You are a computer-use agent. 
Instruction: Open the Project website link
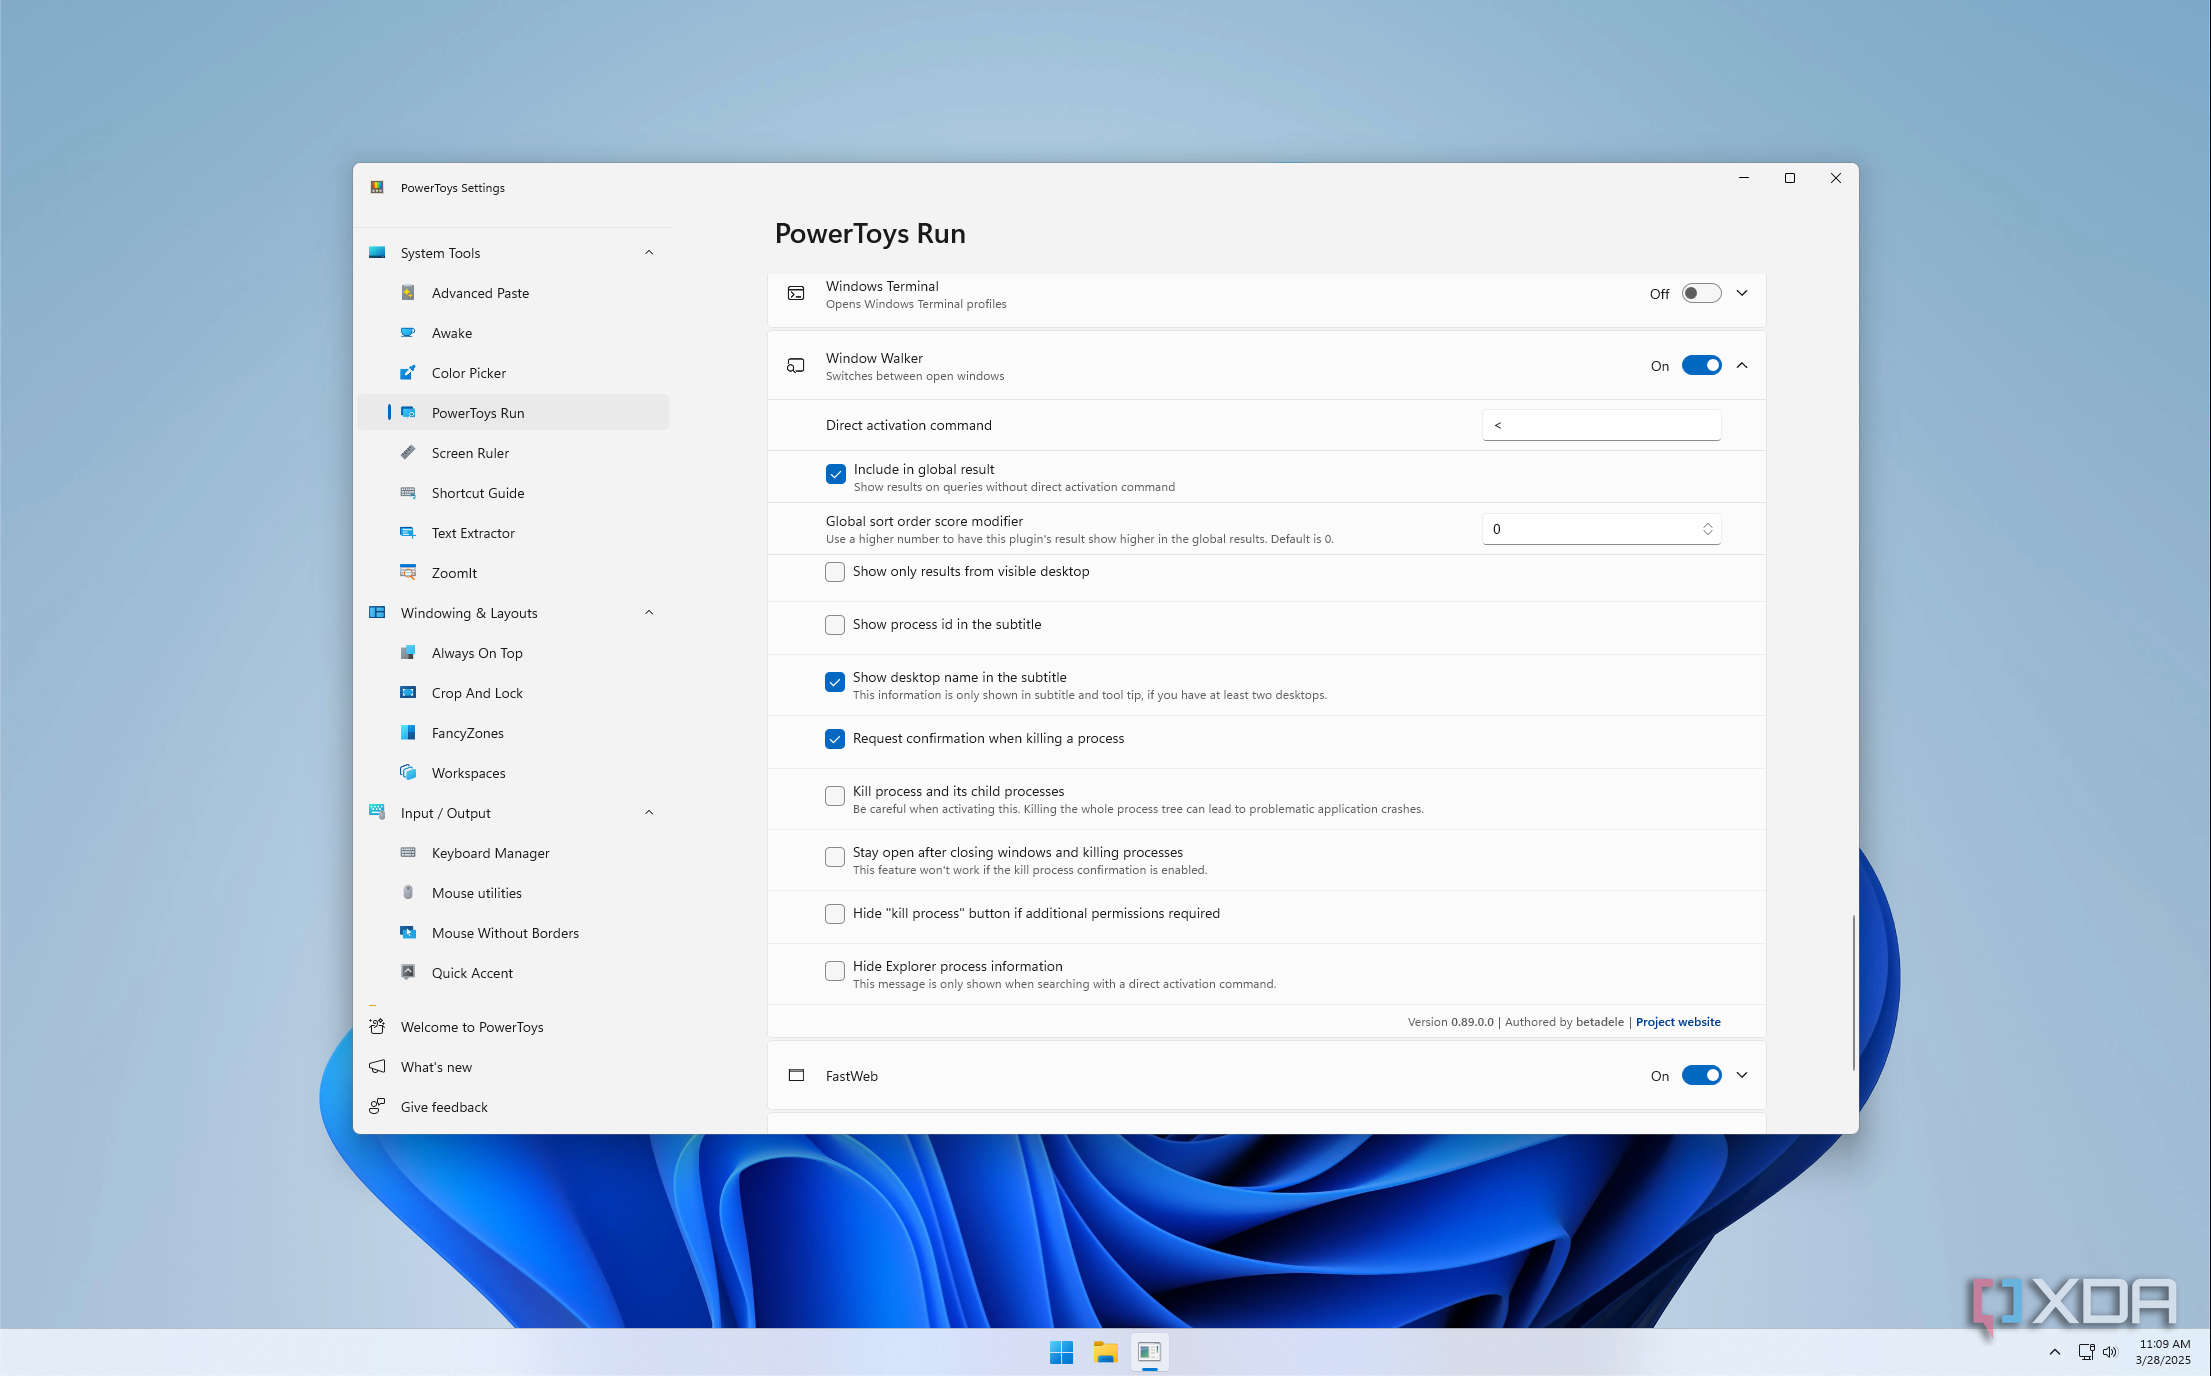pos(1678,1022)
